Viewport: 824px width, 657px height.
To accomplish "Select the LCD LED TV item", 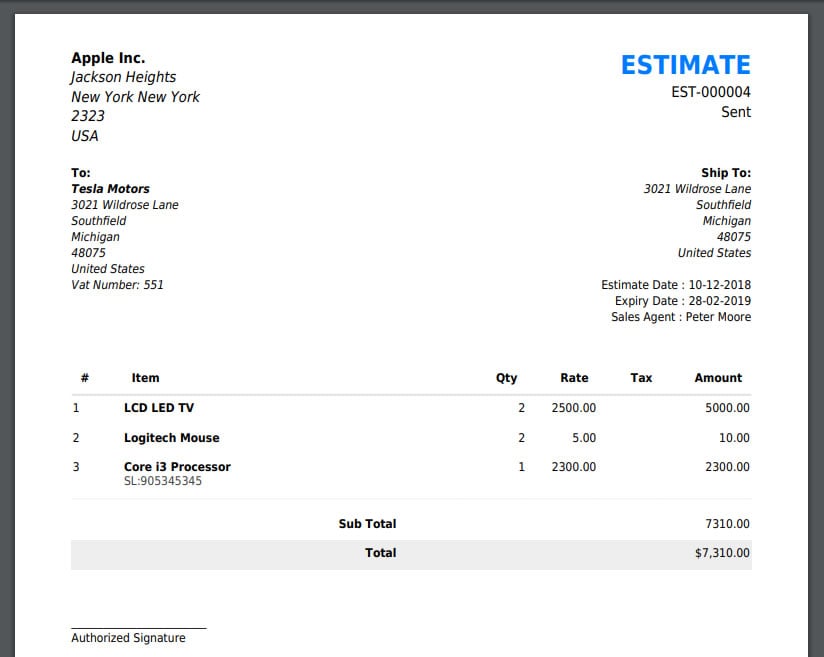I will [x=159, y=408].
